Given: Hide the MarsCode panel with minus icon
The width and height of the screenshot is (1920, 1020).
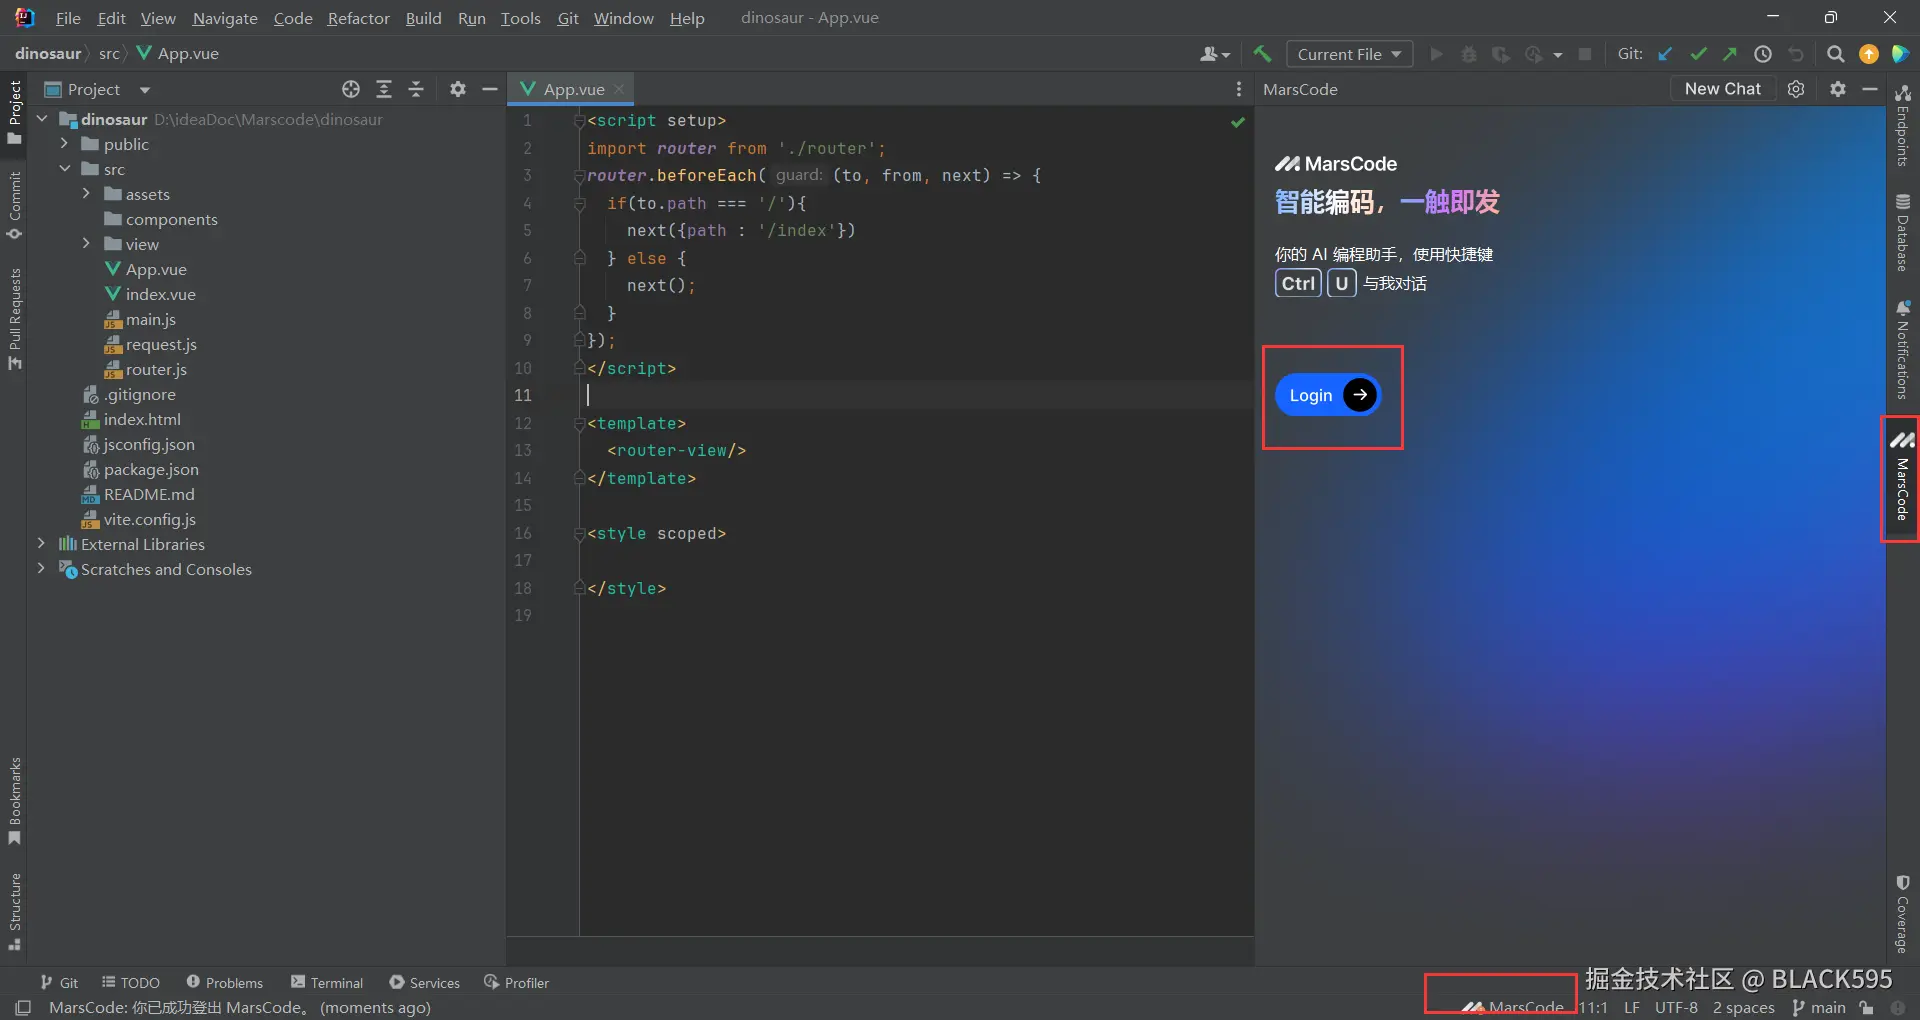Looking at the screenshot, I should (1870, 89).
